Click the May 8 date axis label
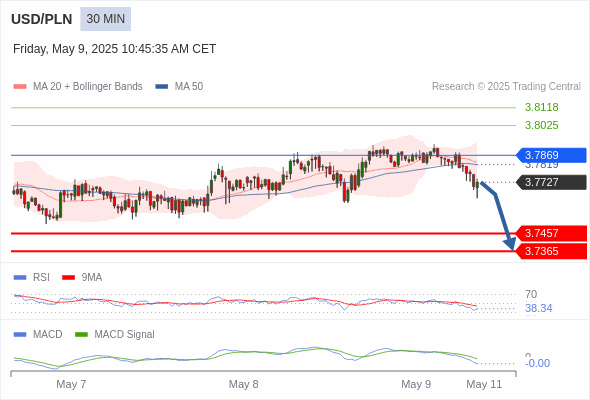Image resolution: width=590 pixels, height=400 pixels. click(243, 384)
